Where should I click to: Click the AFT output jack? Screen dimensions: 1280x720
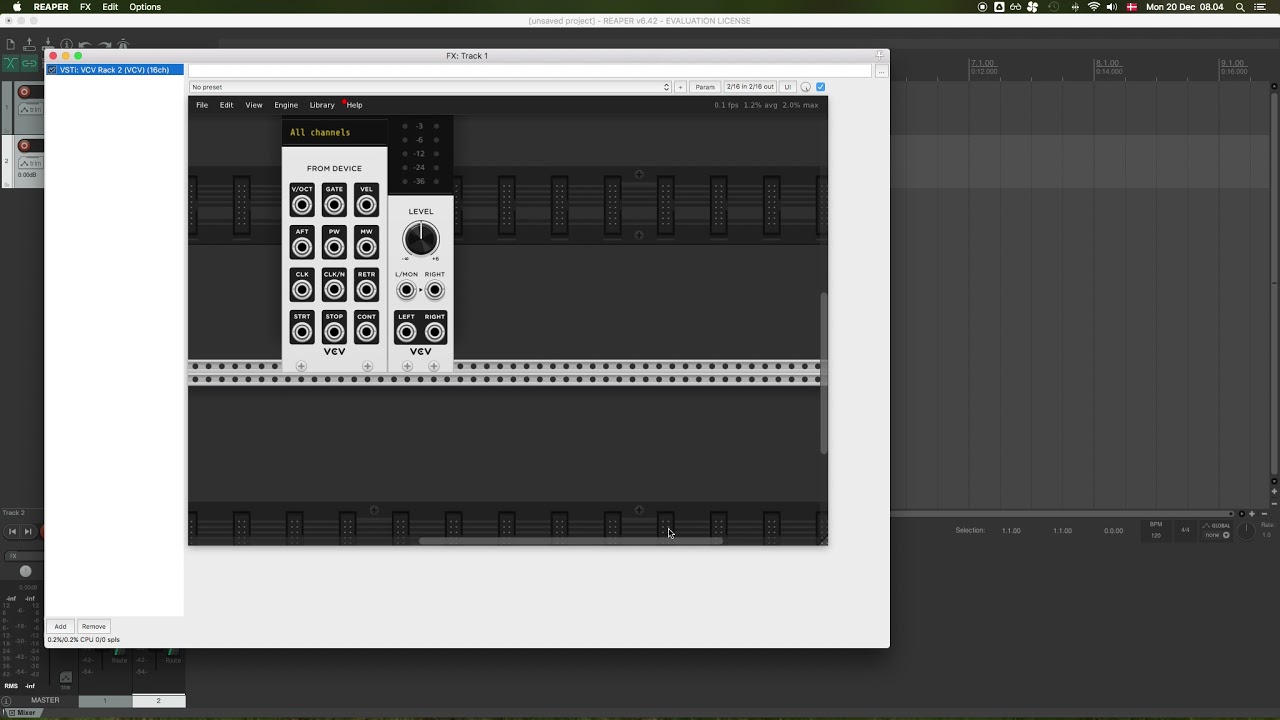(302, 247)
